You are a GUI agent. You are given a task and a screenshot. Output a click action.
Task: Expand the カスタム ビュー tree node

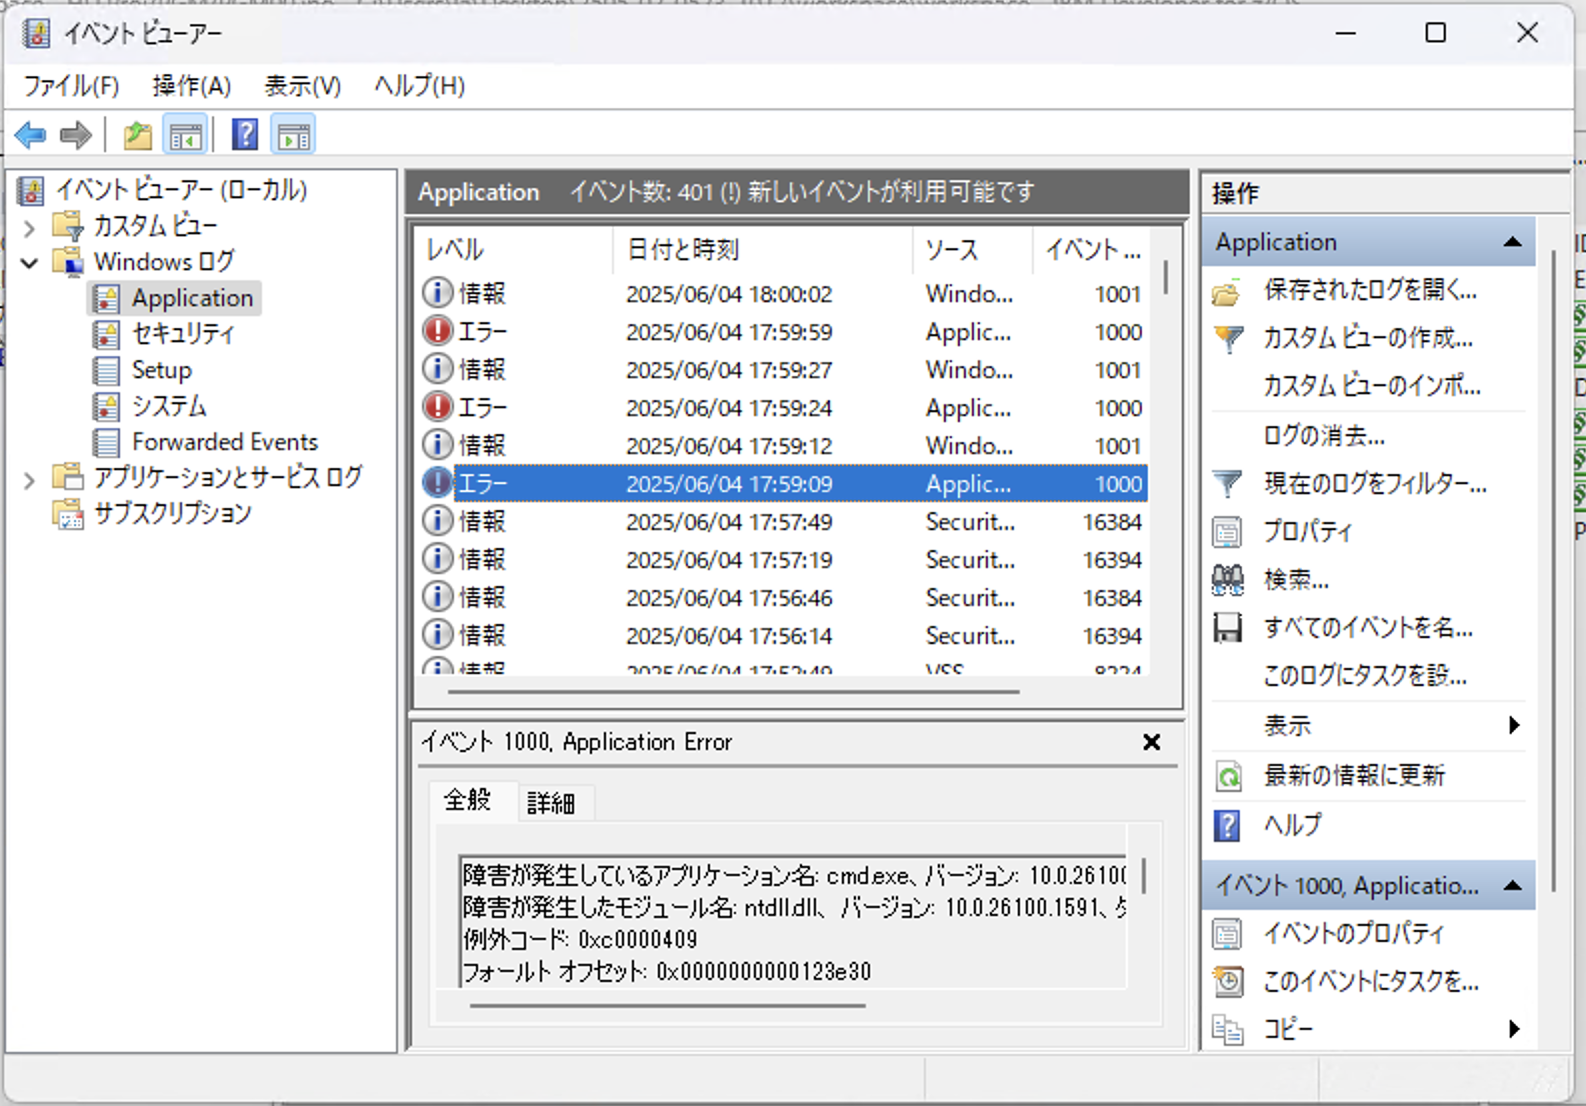(x=29, y=227)
